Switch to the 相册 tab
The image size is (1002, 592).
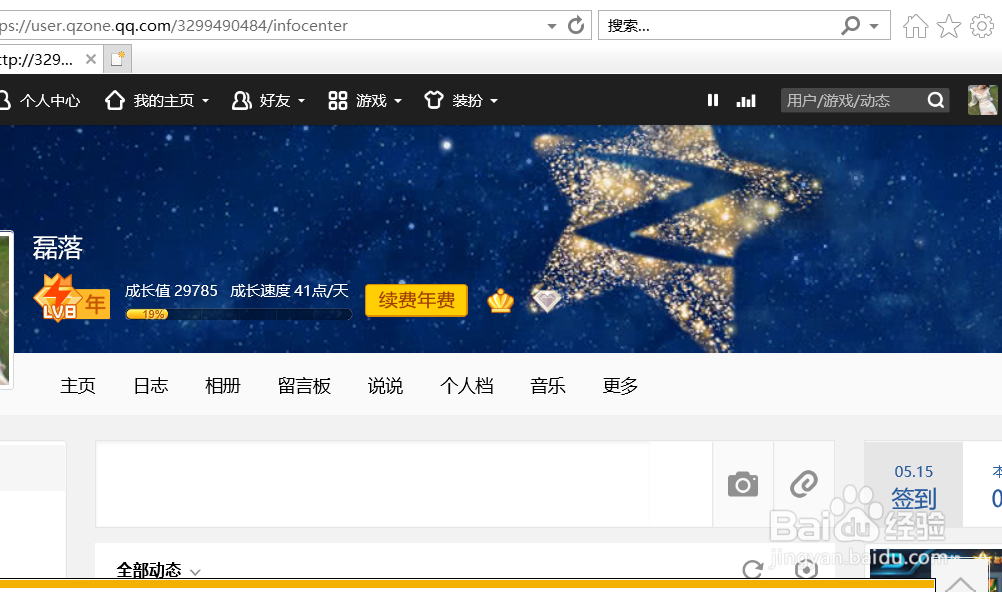pyautogui.click(x=222, y=385)
